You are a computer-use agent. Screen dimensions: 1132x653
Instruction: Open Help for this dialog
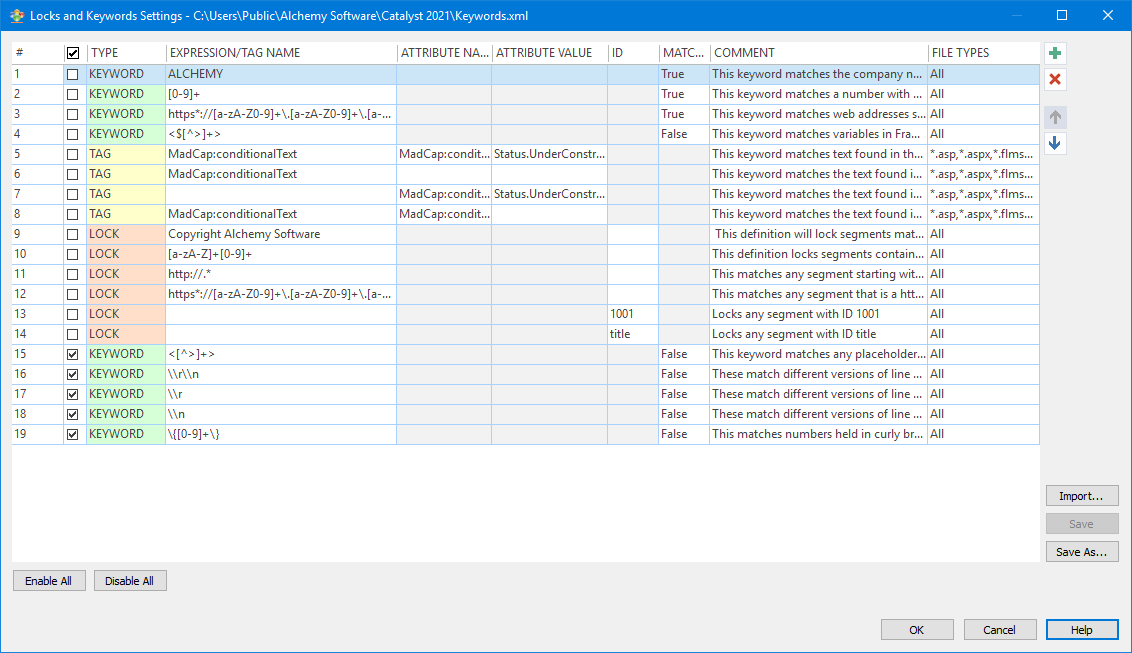click(1081, 630)
